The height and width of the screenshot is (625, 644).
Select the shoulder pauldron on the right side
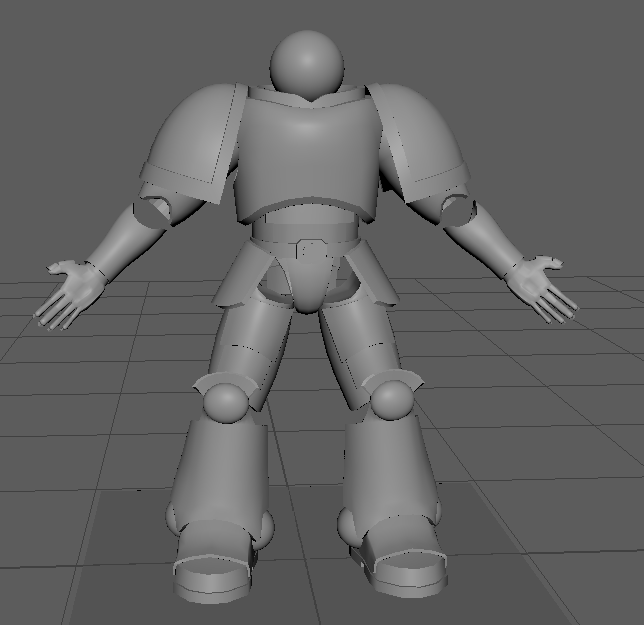click(421, 142)
